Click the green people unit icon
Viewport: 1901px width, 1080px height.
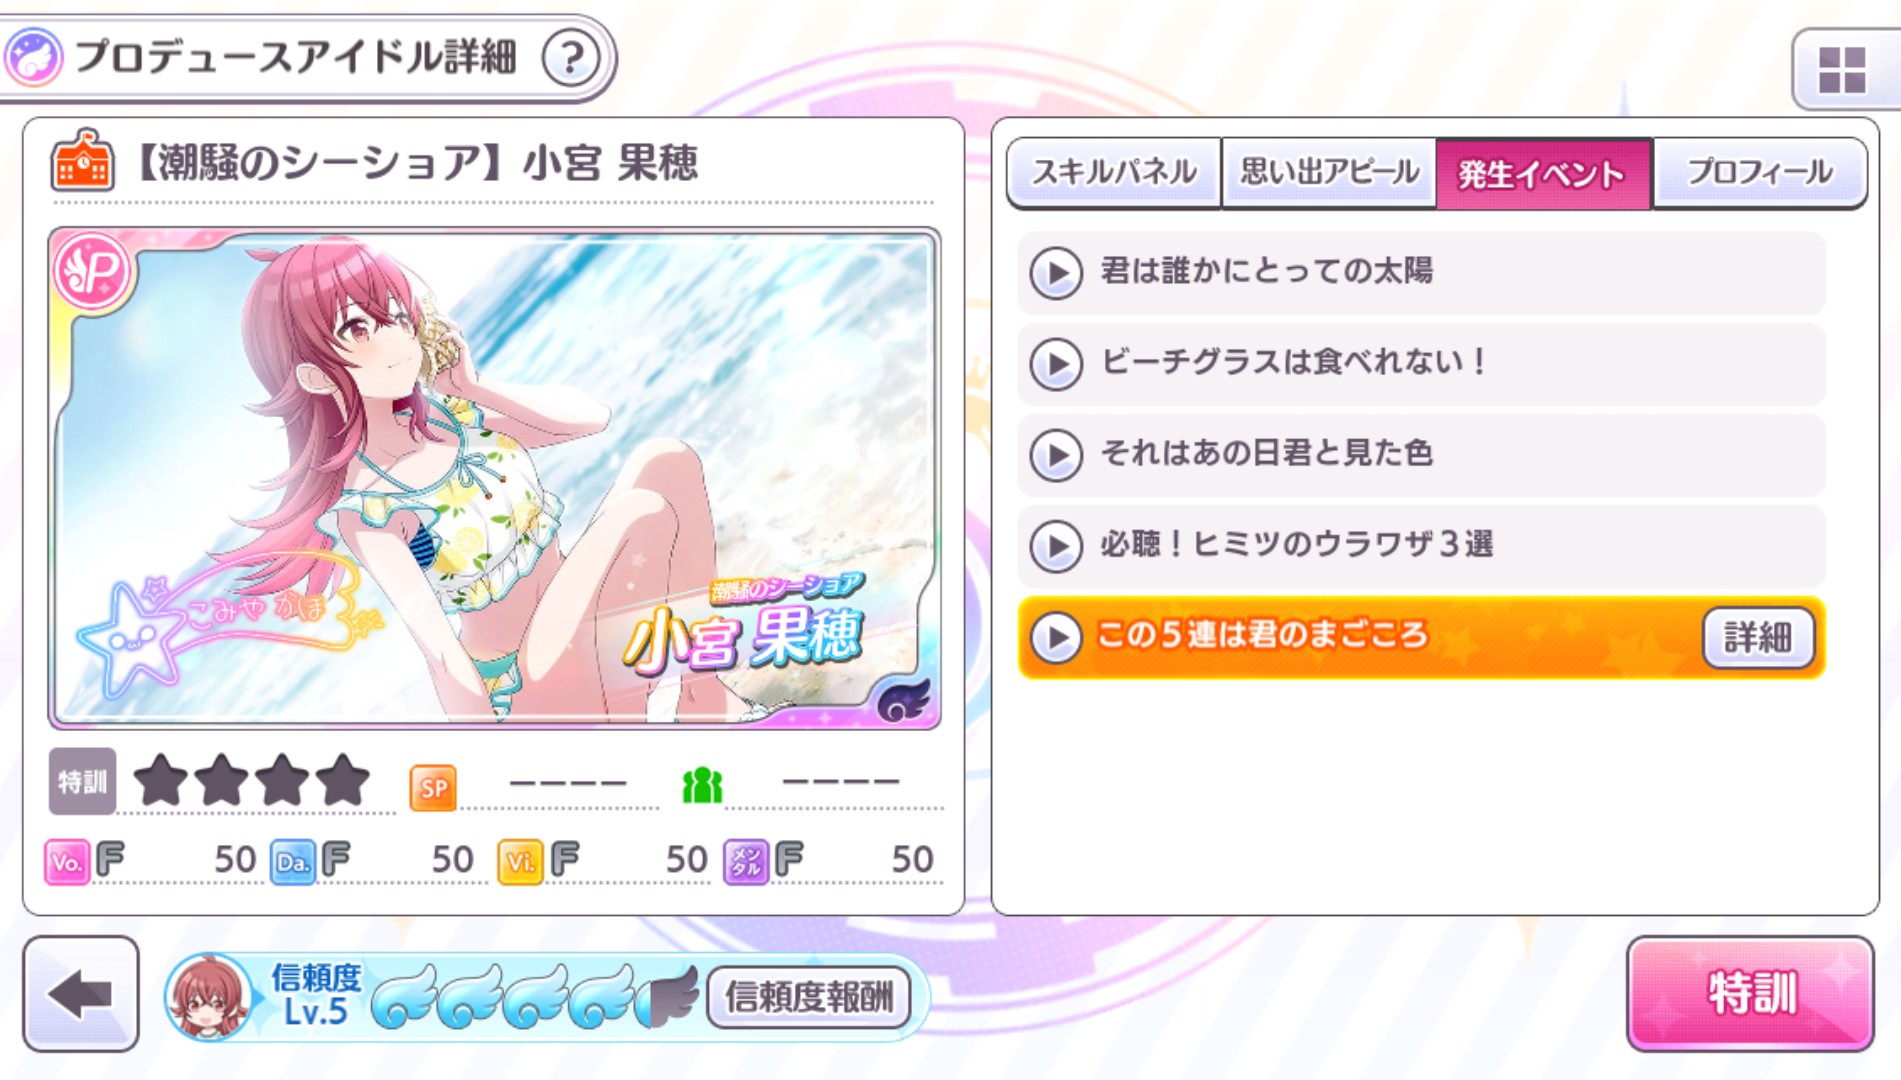click(x=702, y=786)
